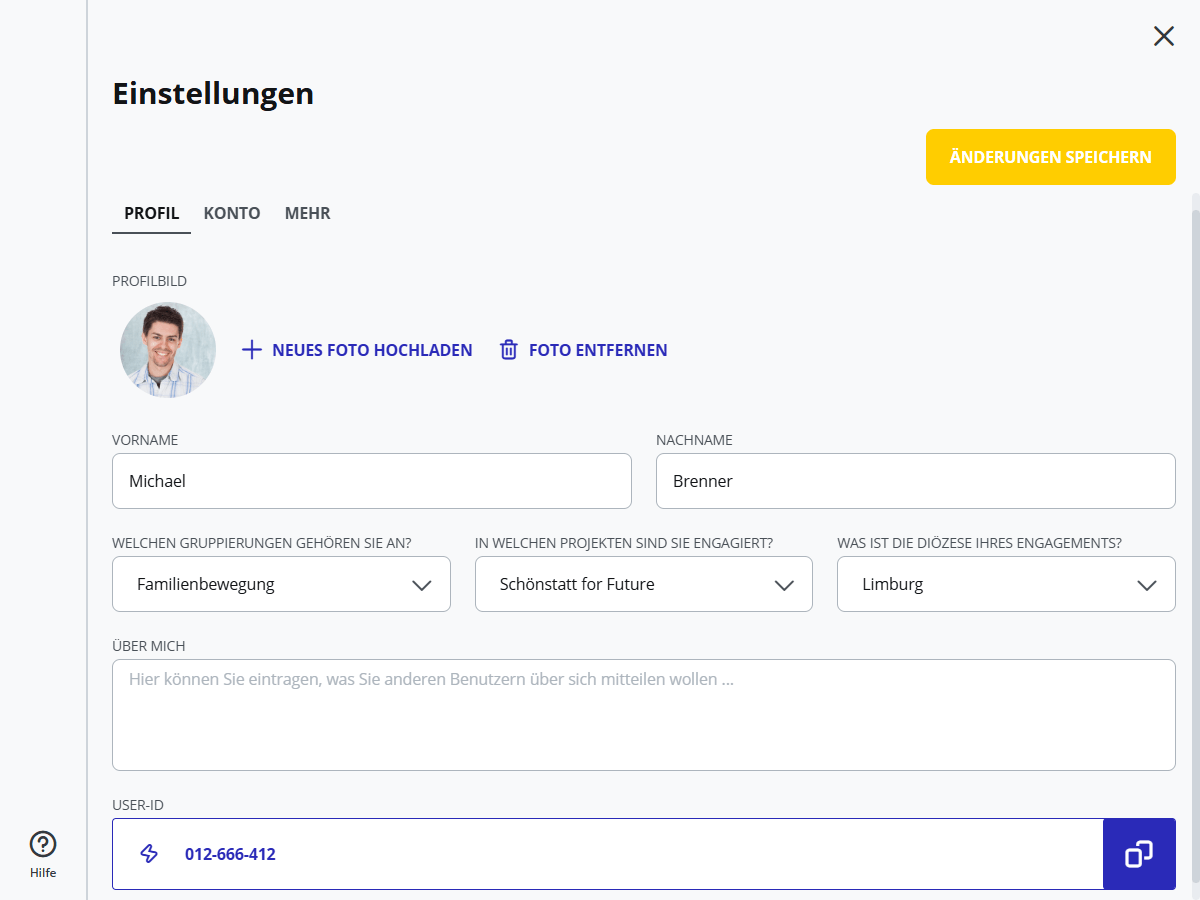Open the Mehr tab
This screenshot has width=1200, height=900.
pyautogui.click(x=307, y=213)
